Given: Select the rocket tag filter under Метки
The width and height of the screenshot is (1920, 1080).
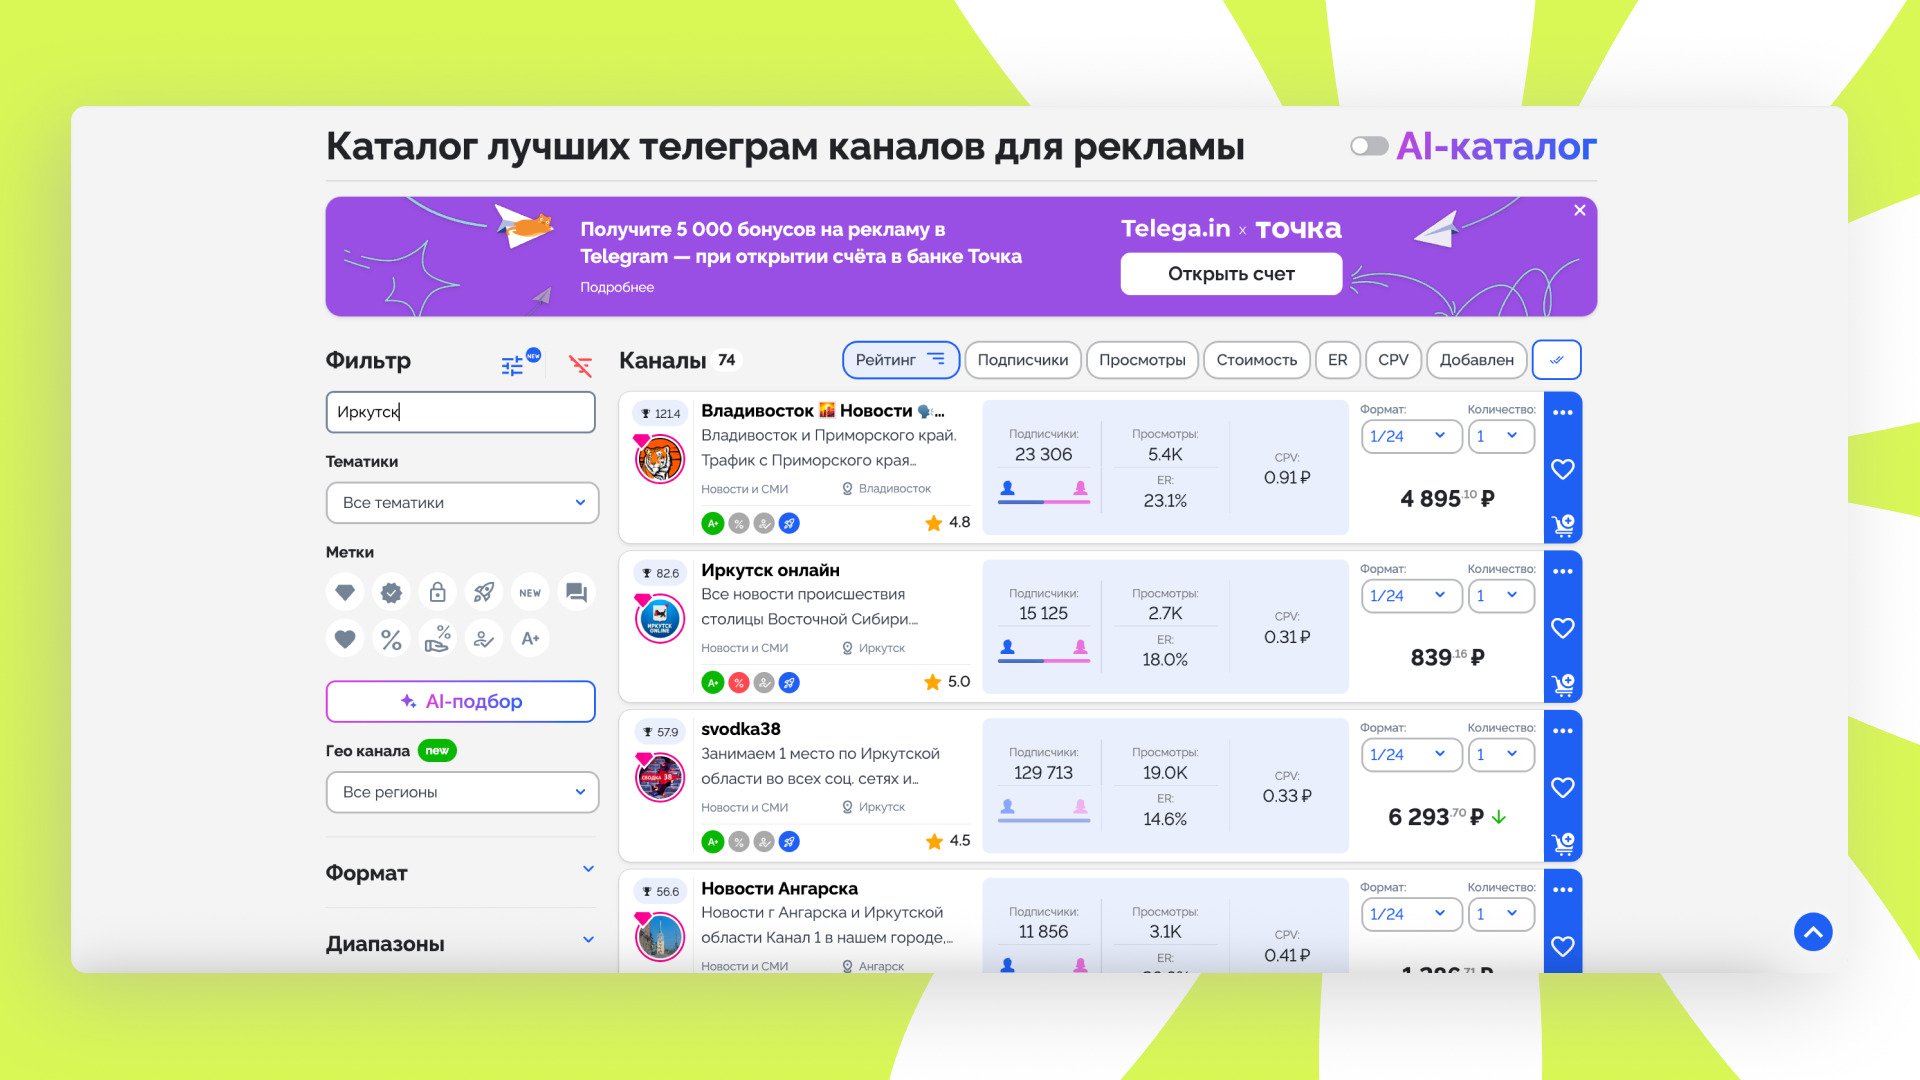Looking at the screenshot, I should coord(484,592).
